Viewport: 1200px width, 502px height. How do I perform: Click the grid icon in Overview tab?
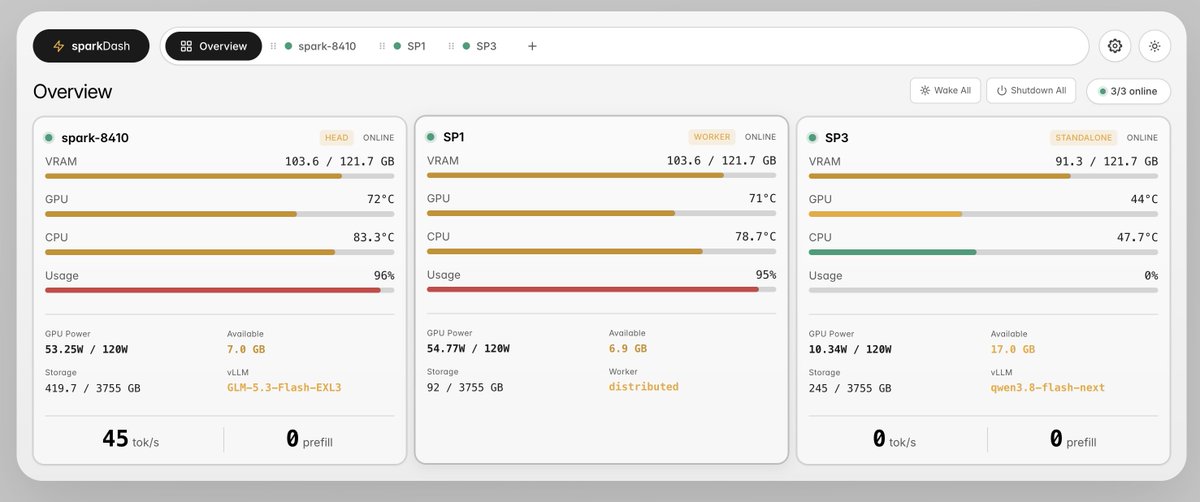pyautogui.click(x=186, y=46)
